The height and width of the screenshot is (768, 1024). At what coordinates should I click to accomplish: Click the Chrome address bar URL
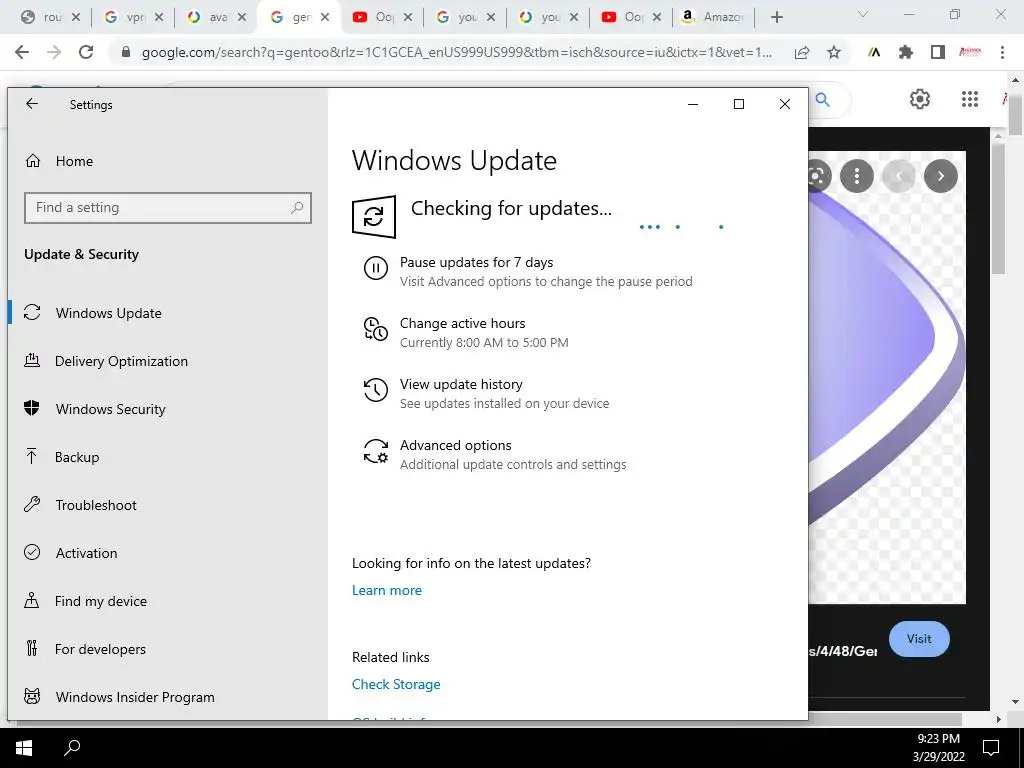point(456,53)
